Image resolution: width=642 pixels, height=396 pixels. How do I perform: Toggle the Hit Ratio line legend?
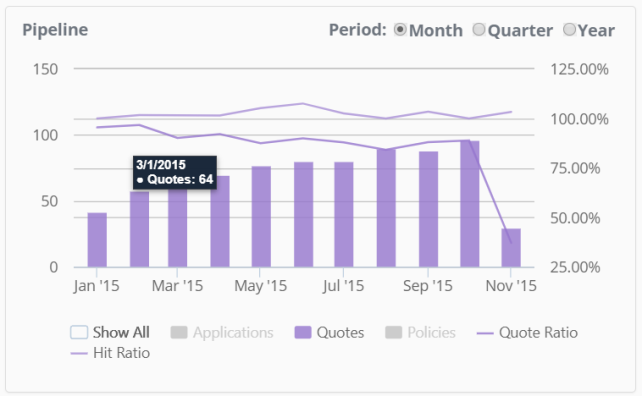pyautogui.click(x=79, y=353)
